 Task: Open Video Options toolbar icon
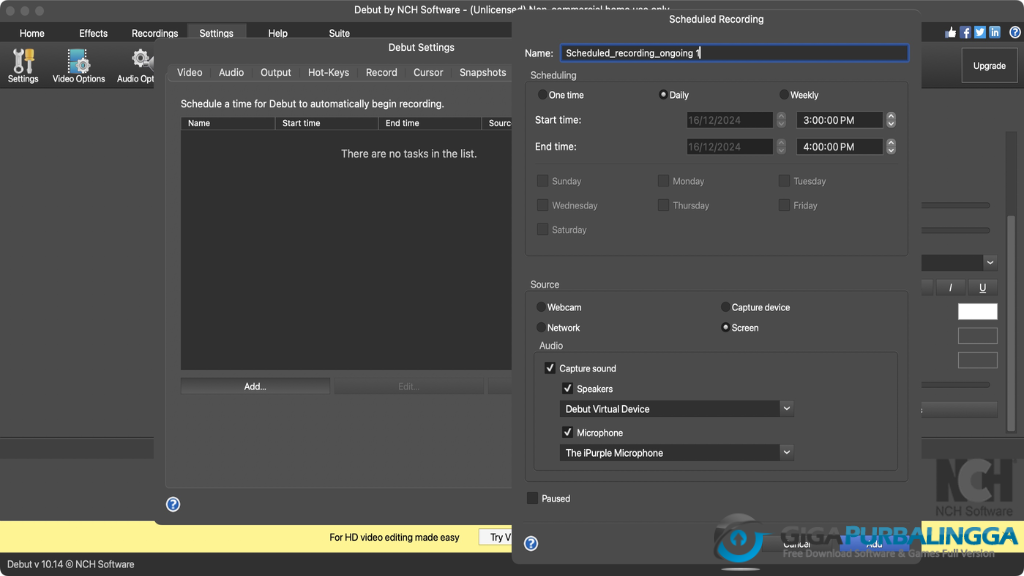[x=78, y=65]
